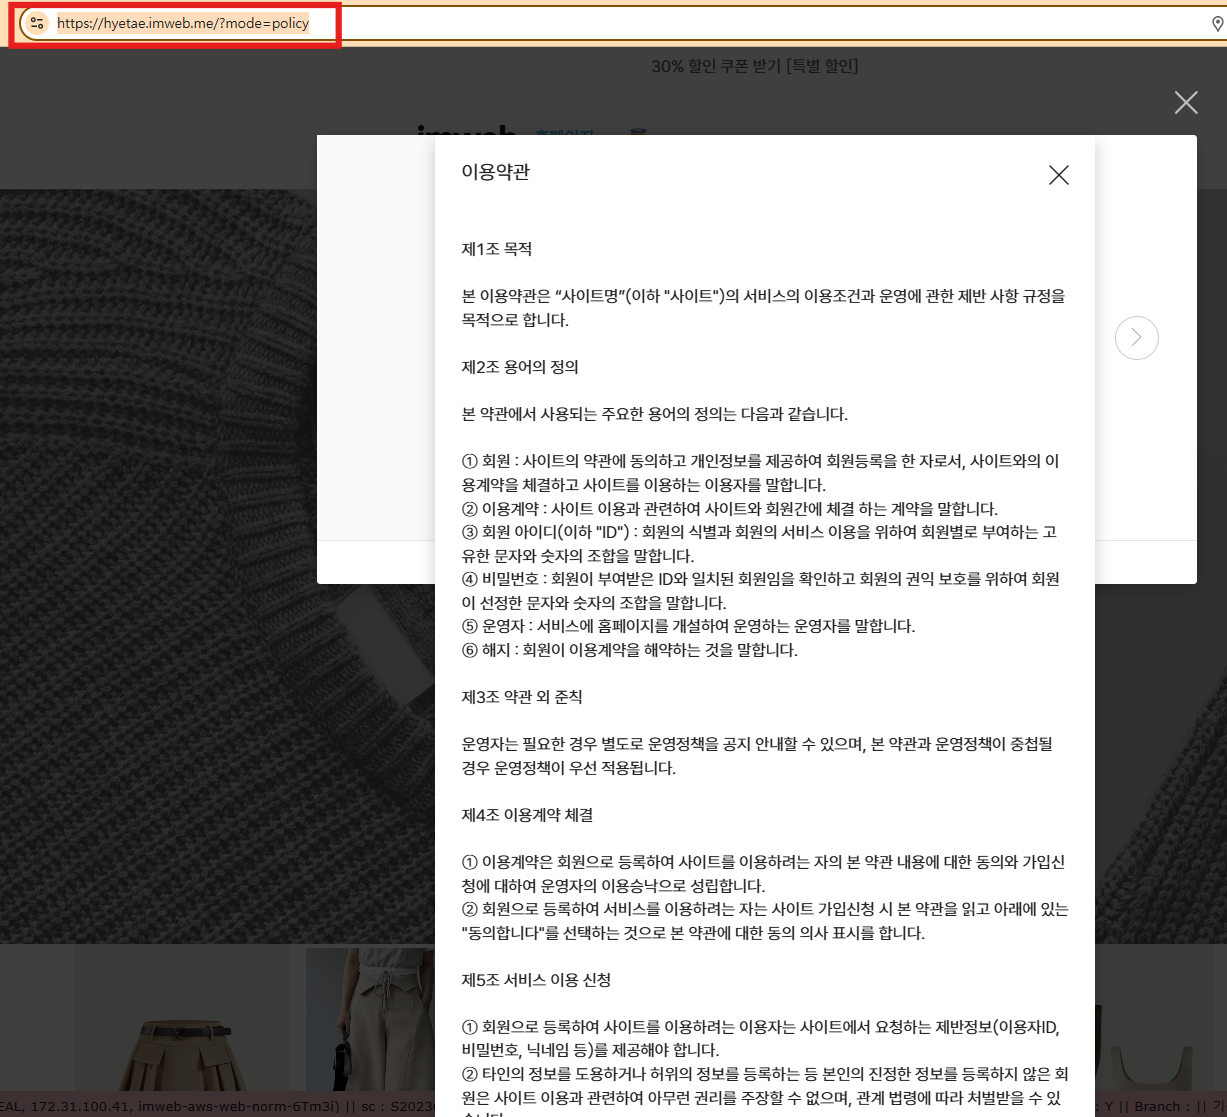The image size is (1227, 1117).
Task: Close the dimmed overlay with the outer X
Action: (1186, 102)
